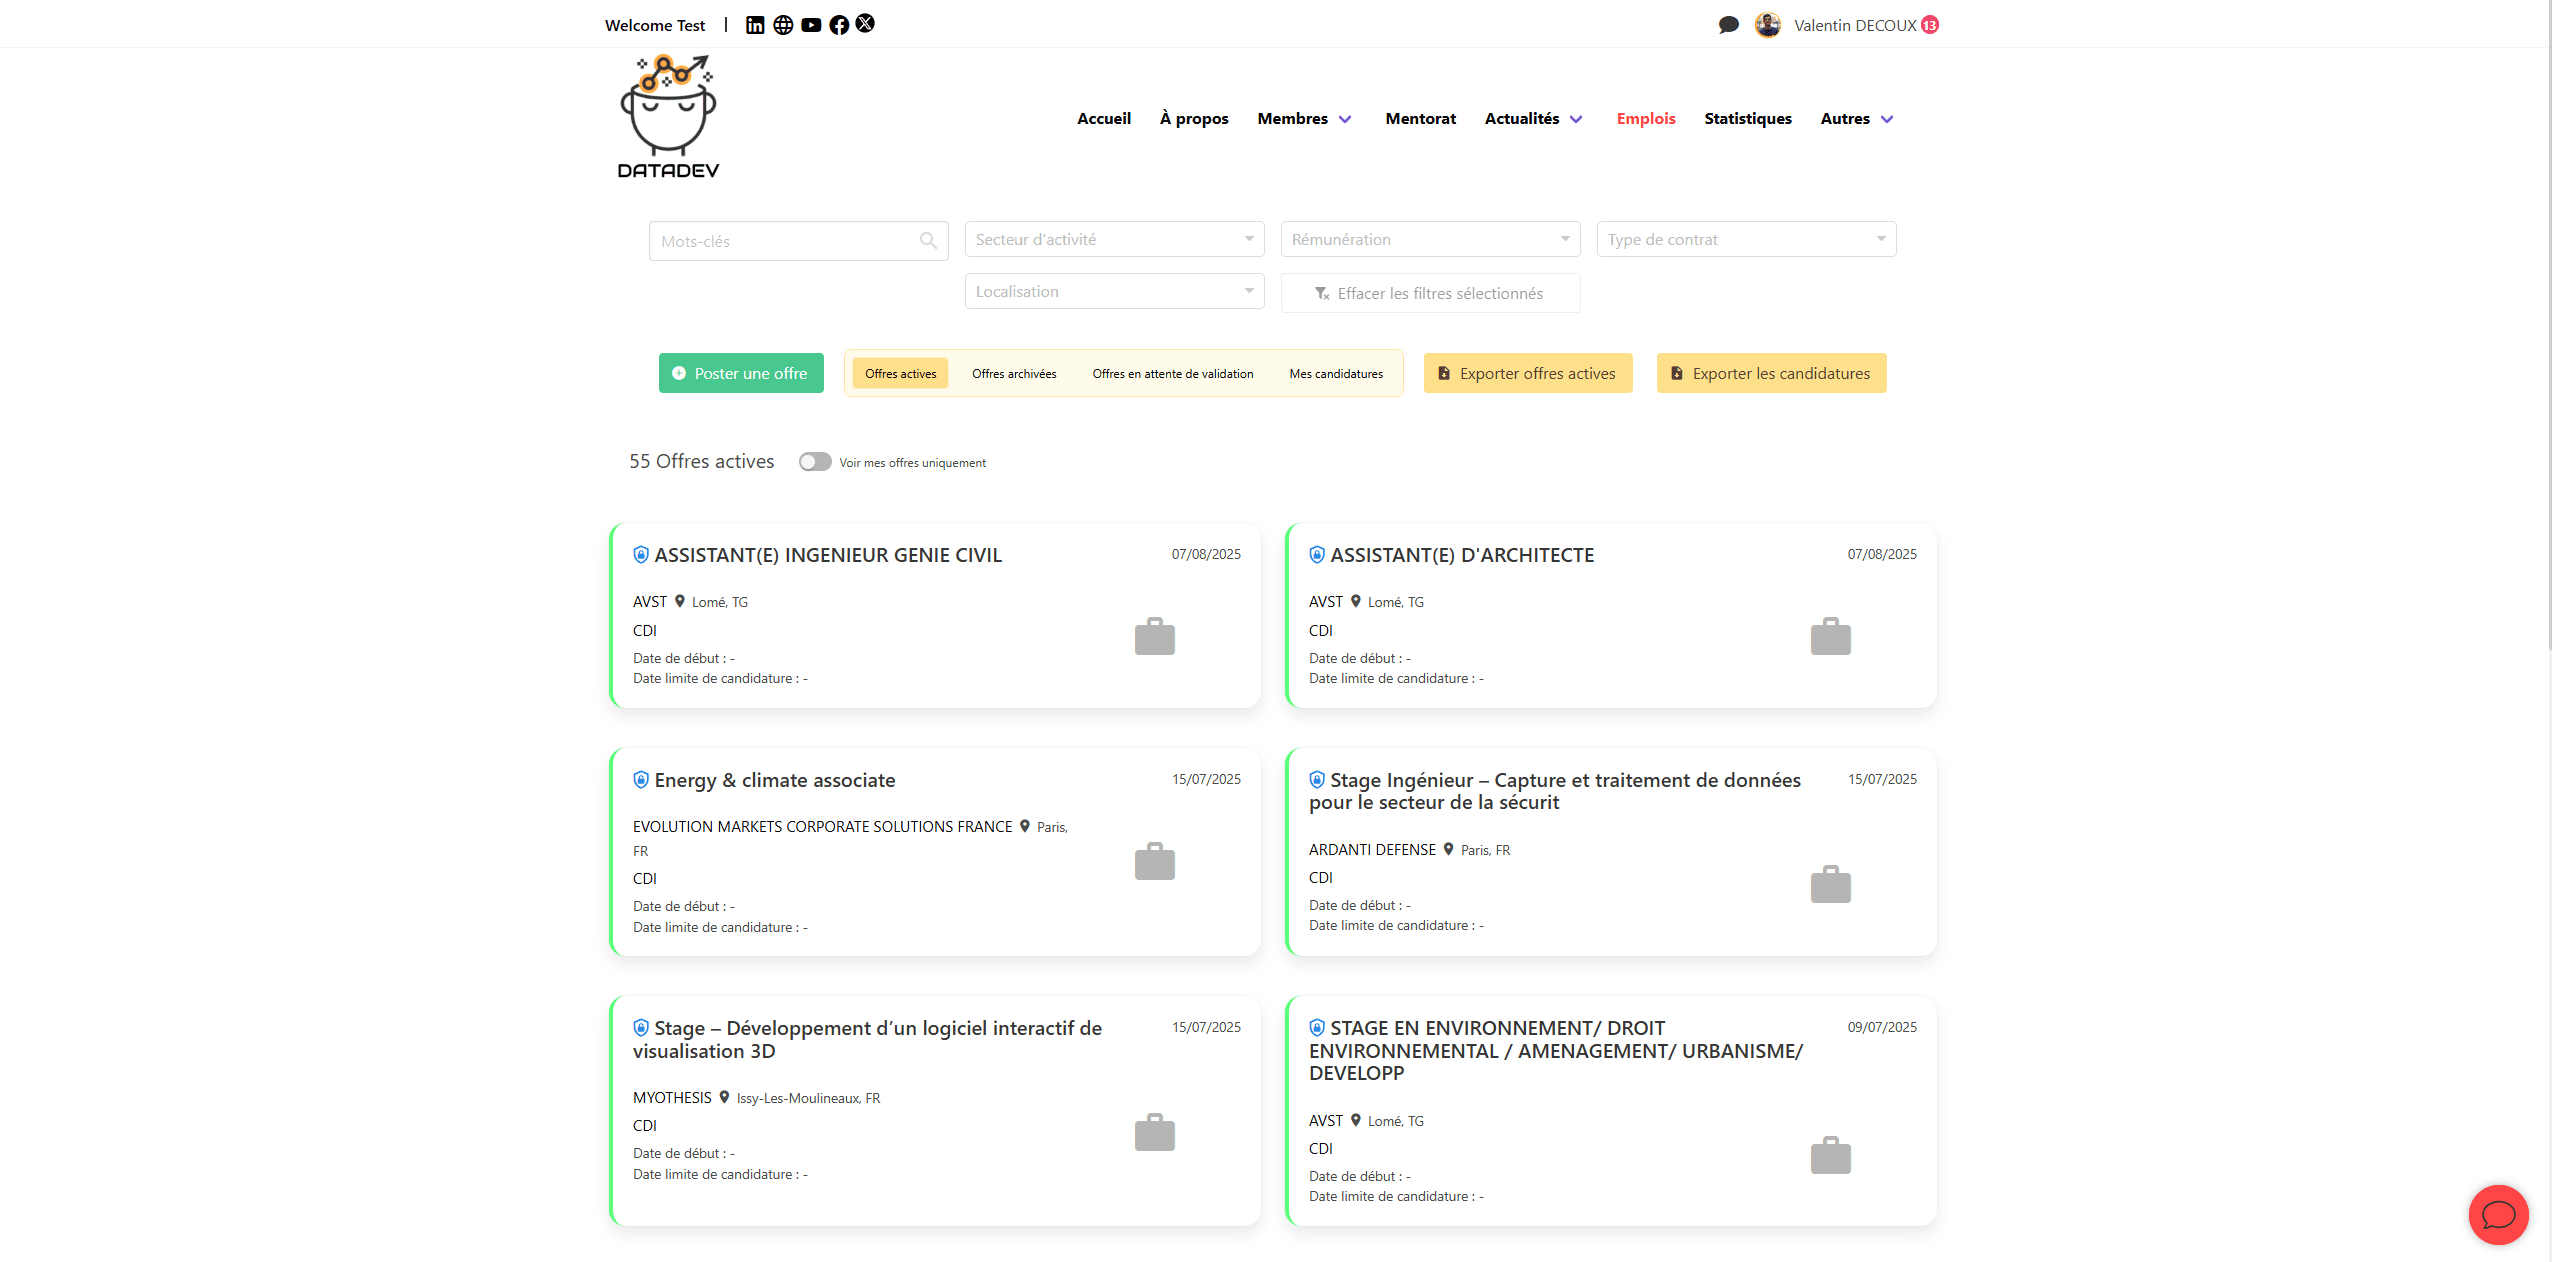Open the Secteur d'activité dropdown
This screenshot has width=2552, height=1262.
[1113, 239]
